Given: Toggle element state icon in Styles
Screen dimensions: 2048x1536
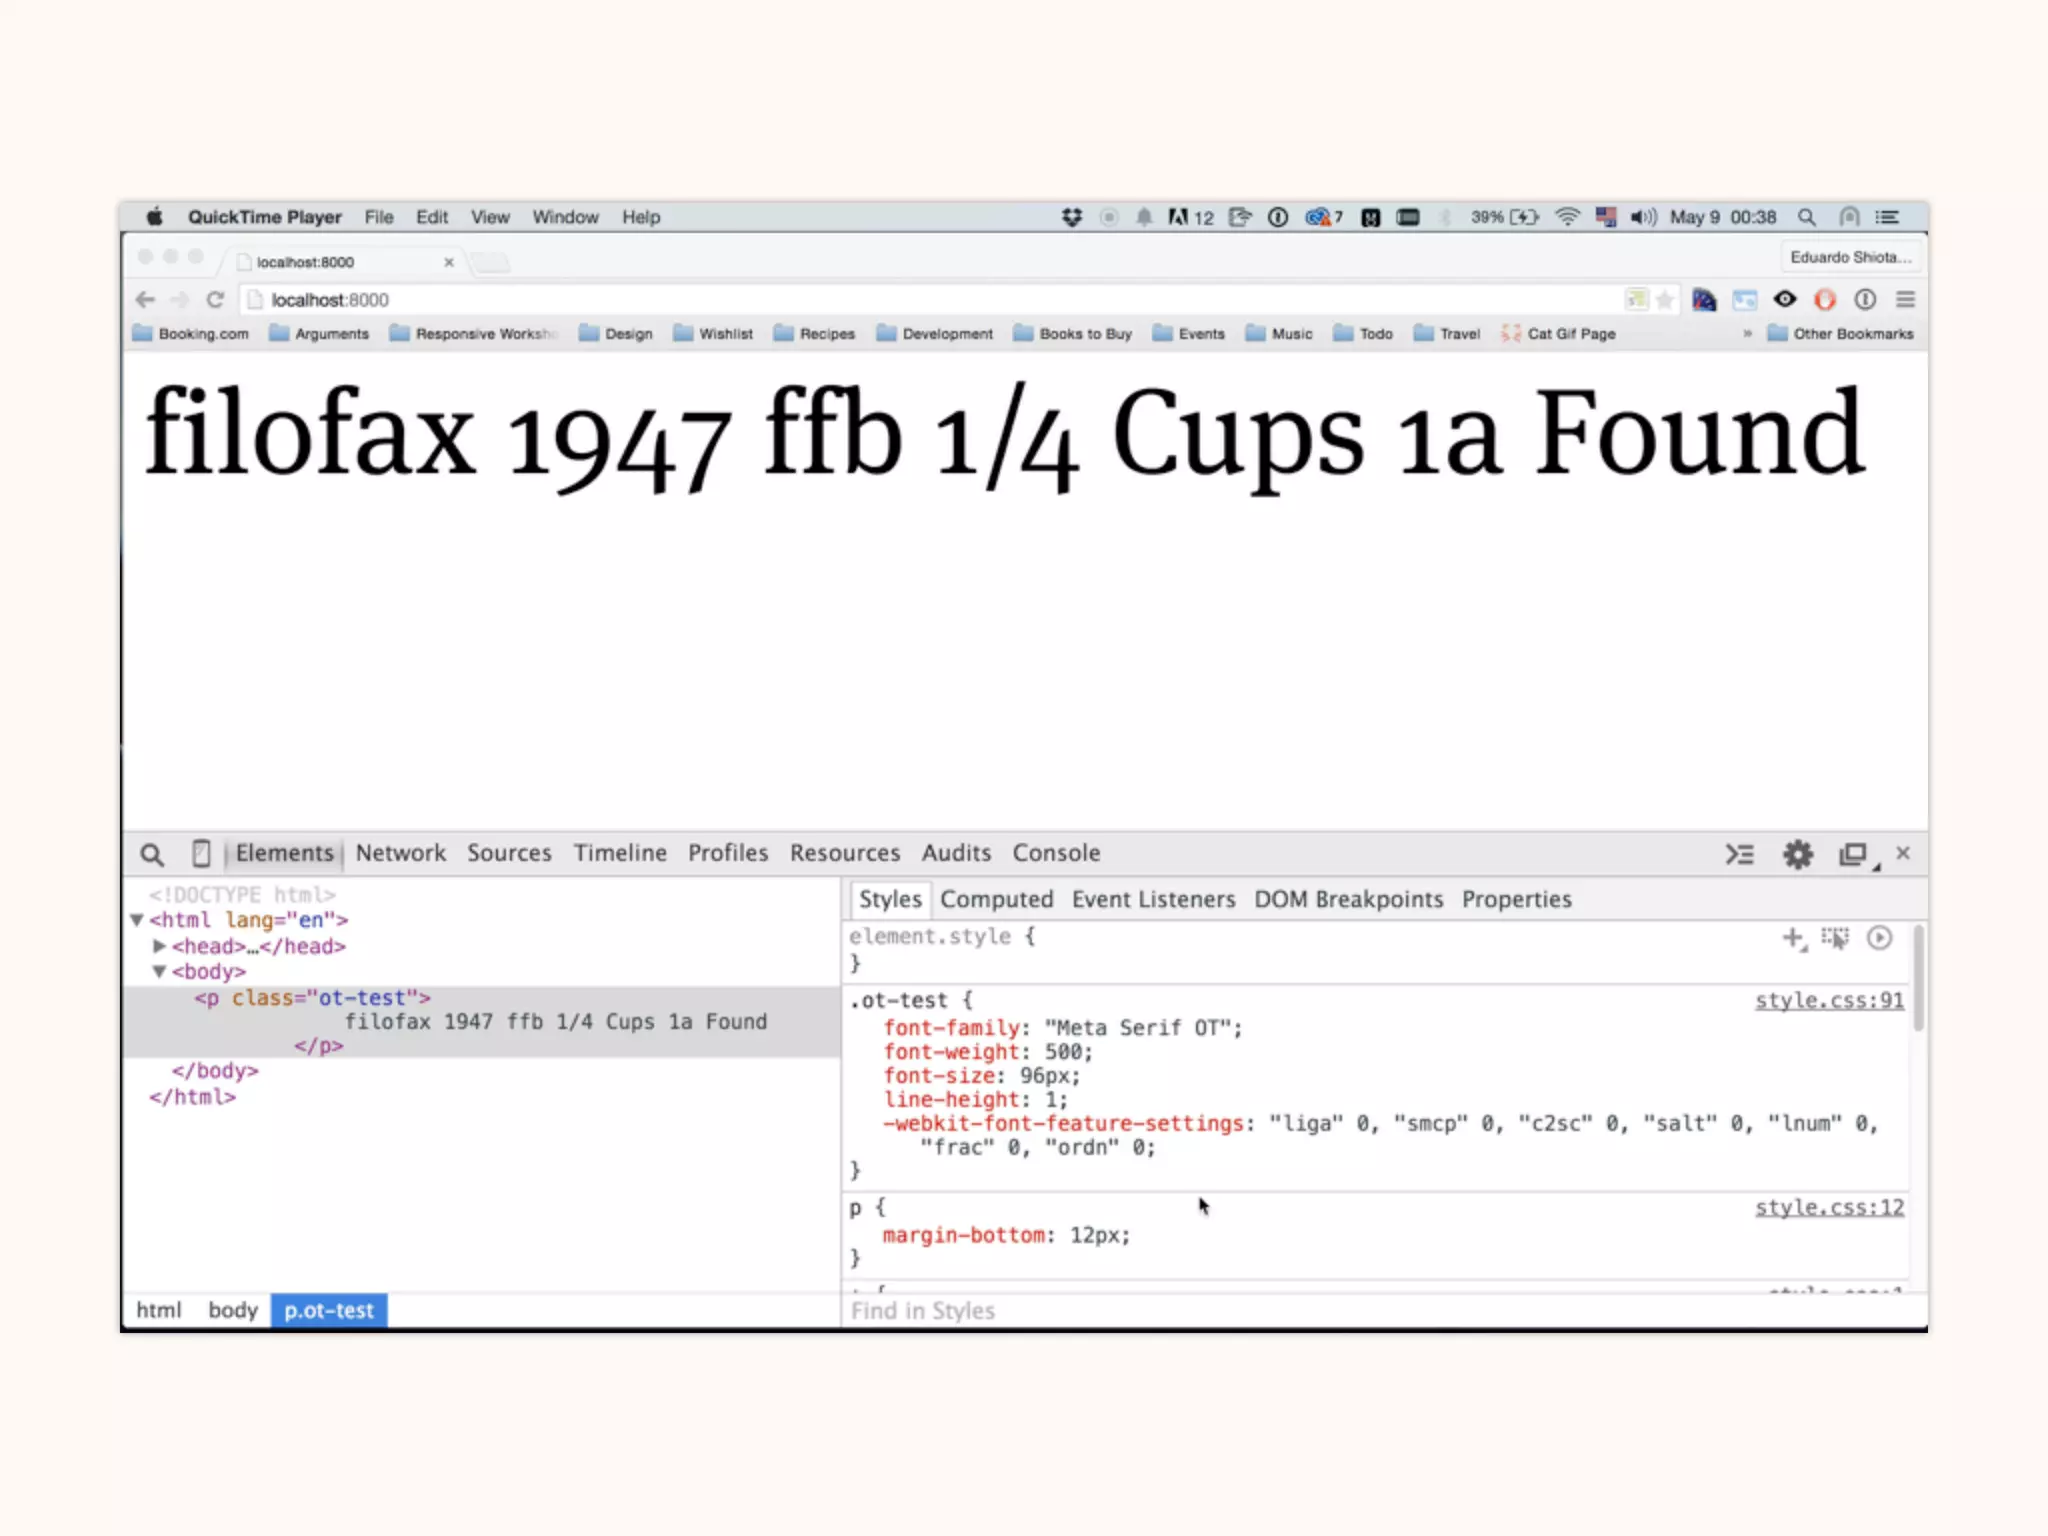Looking at the screenshot, I should [1835, 938].
